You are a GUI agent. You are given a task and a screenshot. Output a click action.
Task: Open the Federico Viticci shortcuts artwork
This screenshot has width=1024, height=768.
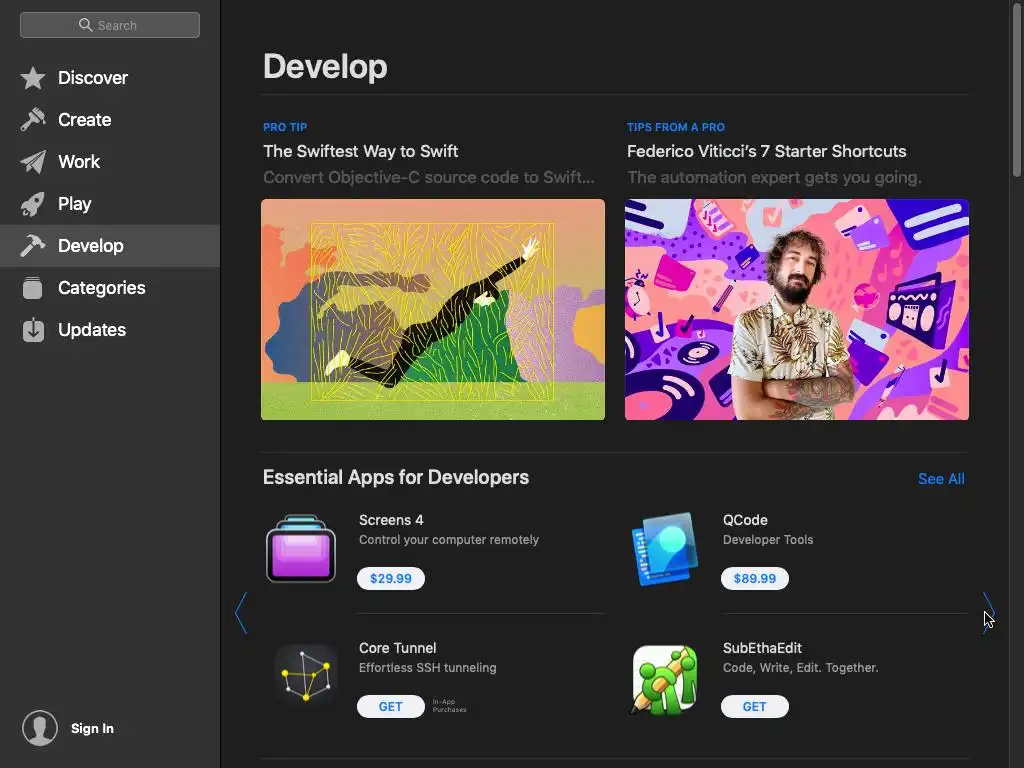click(797, 310)
